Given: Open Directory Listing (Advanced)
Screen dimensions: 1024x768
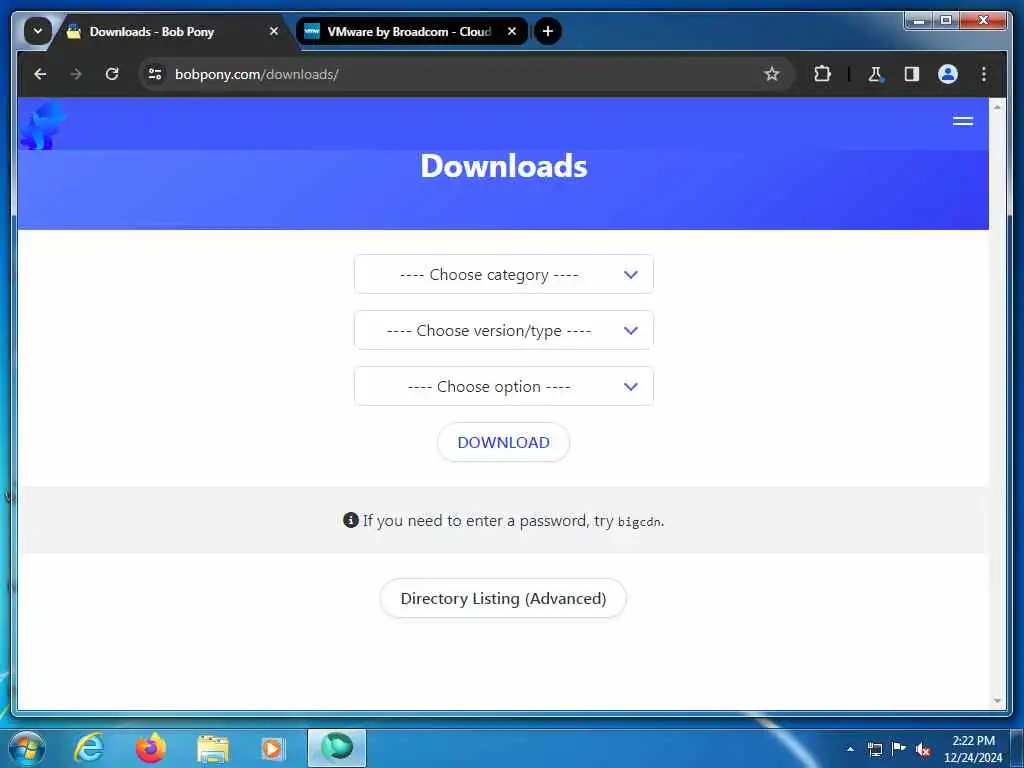Looking at the screenshot, I should click(503, 598).
